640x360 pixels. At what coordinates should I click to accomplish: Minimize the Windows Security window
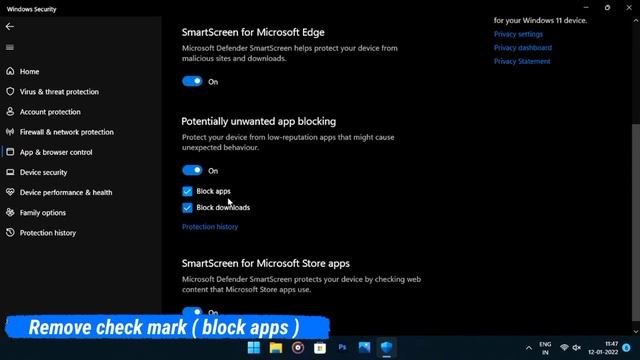[x=586, y=8]
